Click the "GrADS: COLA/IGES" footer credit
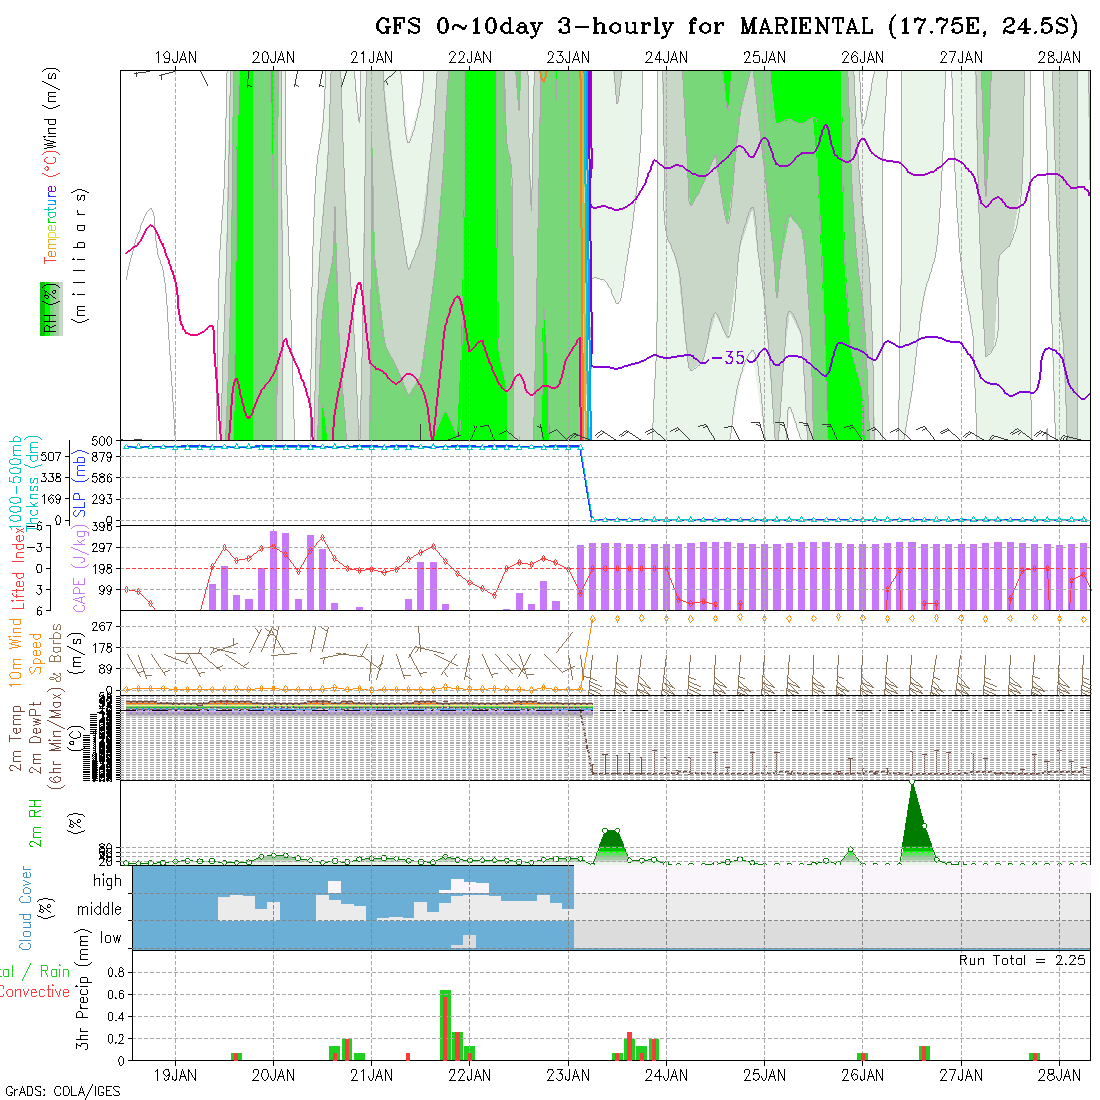This screenshot has width=1100, height=1100. pos(62,1091)
